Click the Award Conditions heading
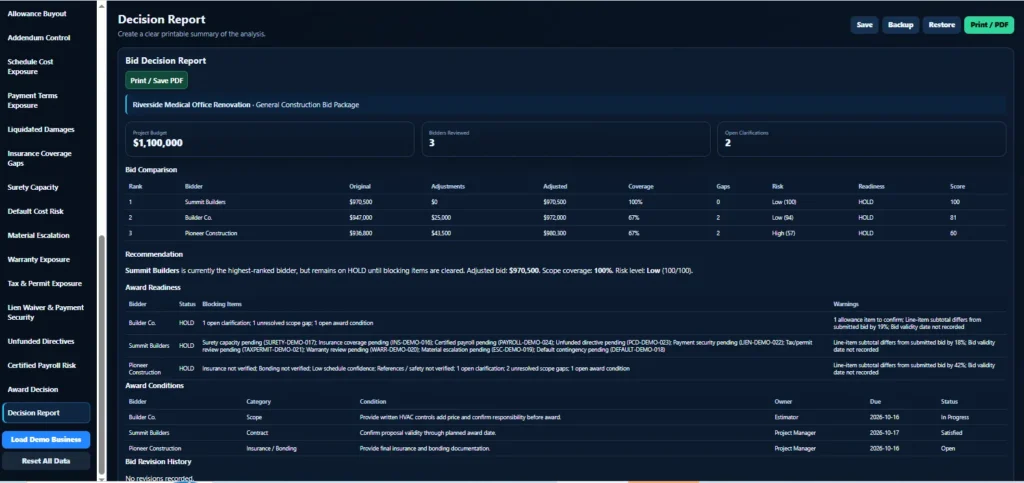This screenshot has width=1024, height=483. (x=154, y=386)
